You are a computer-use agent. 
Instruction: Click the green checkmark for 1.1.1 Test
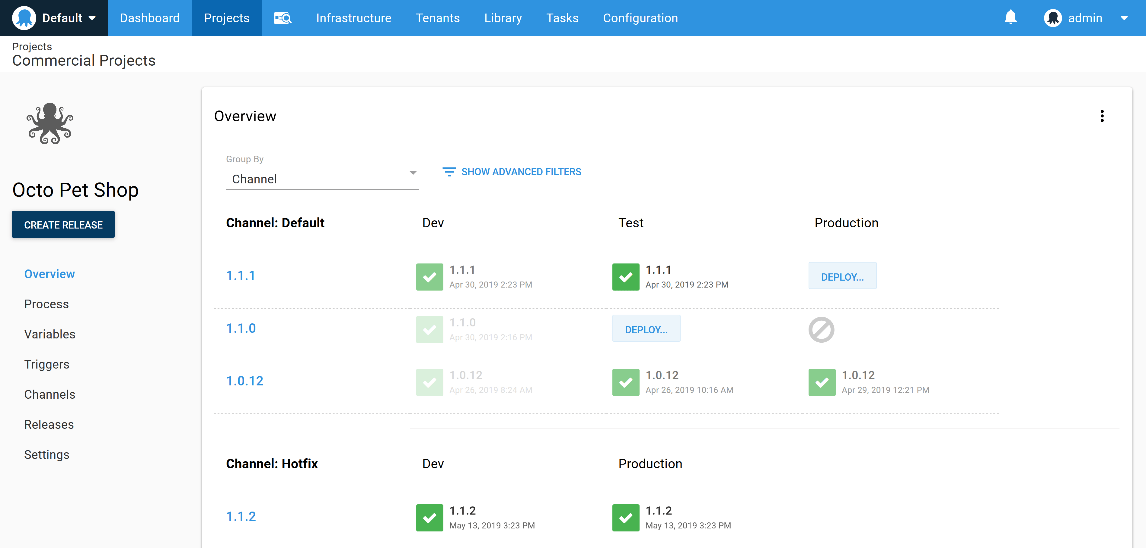(x=626, y=277)
